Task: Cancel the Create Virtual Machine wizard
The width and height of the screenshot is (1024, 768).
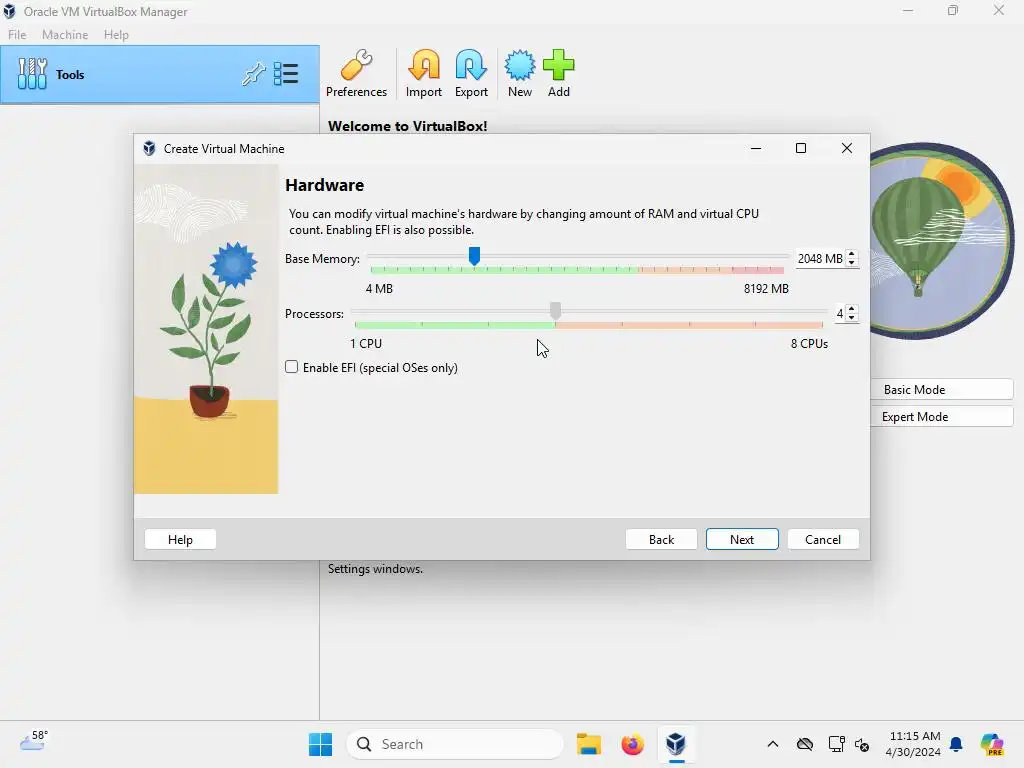Action: pyautogui.click(x=823, y=539)
